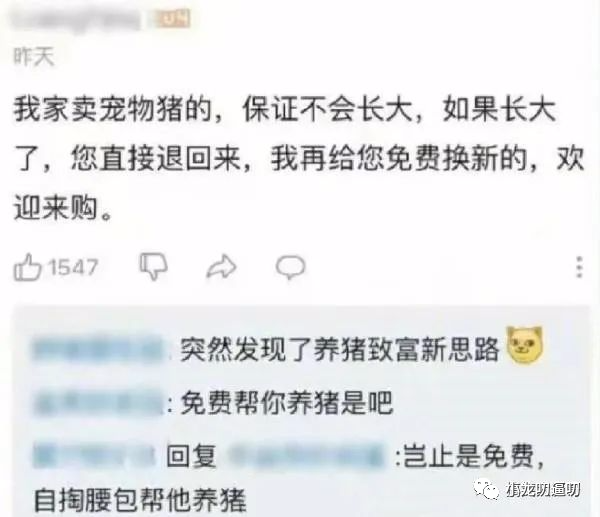This screenshot has width=600, height=517.
Task: Open third replier's blurred username
Action: click(x=94, y=456)
